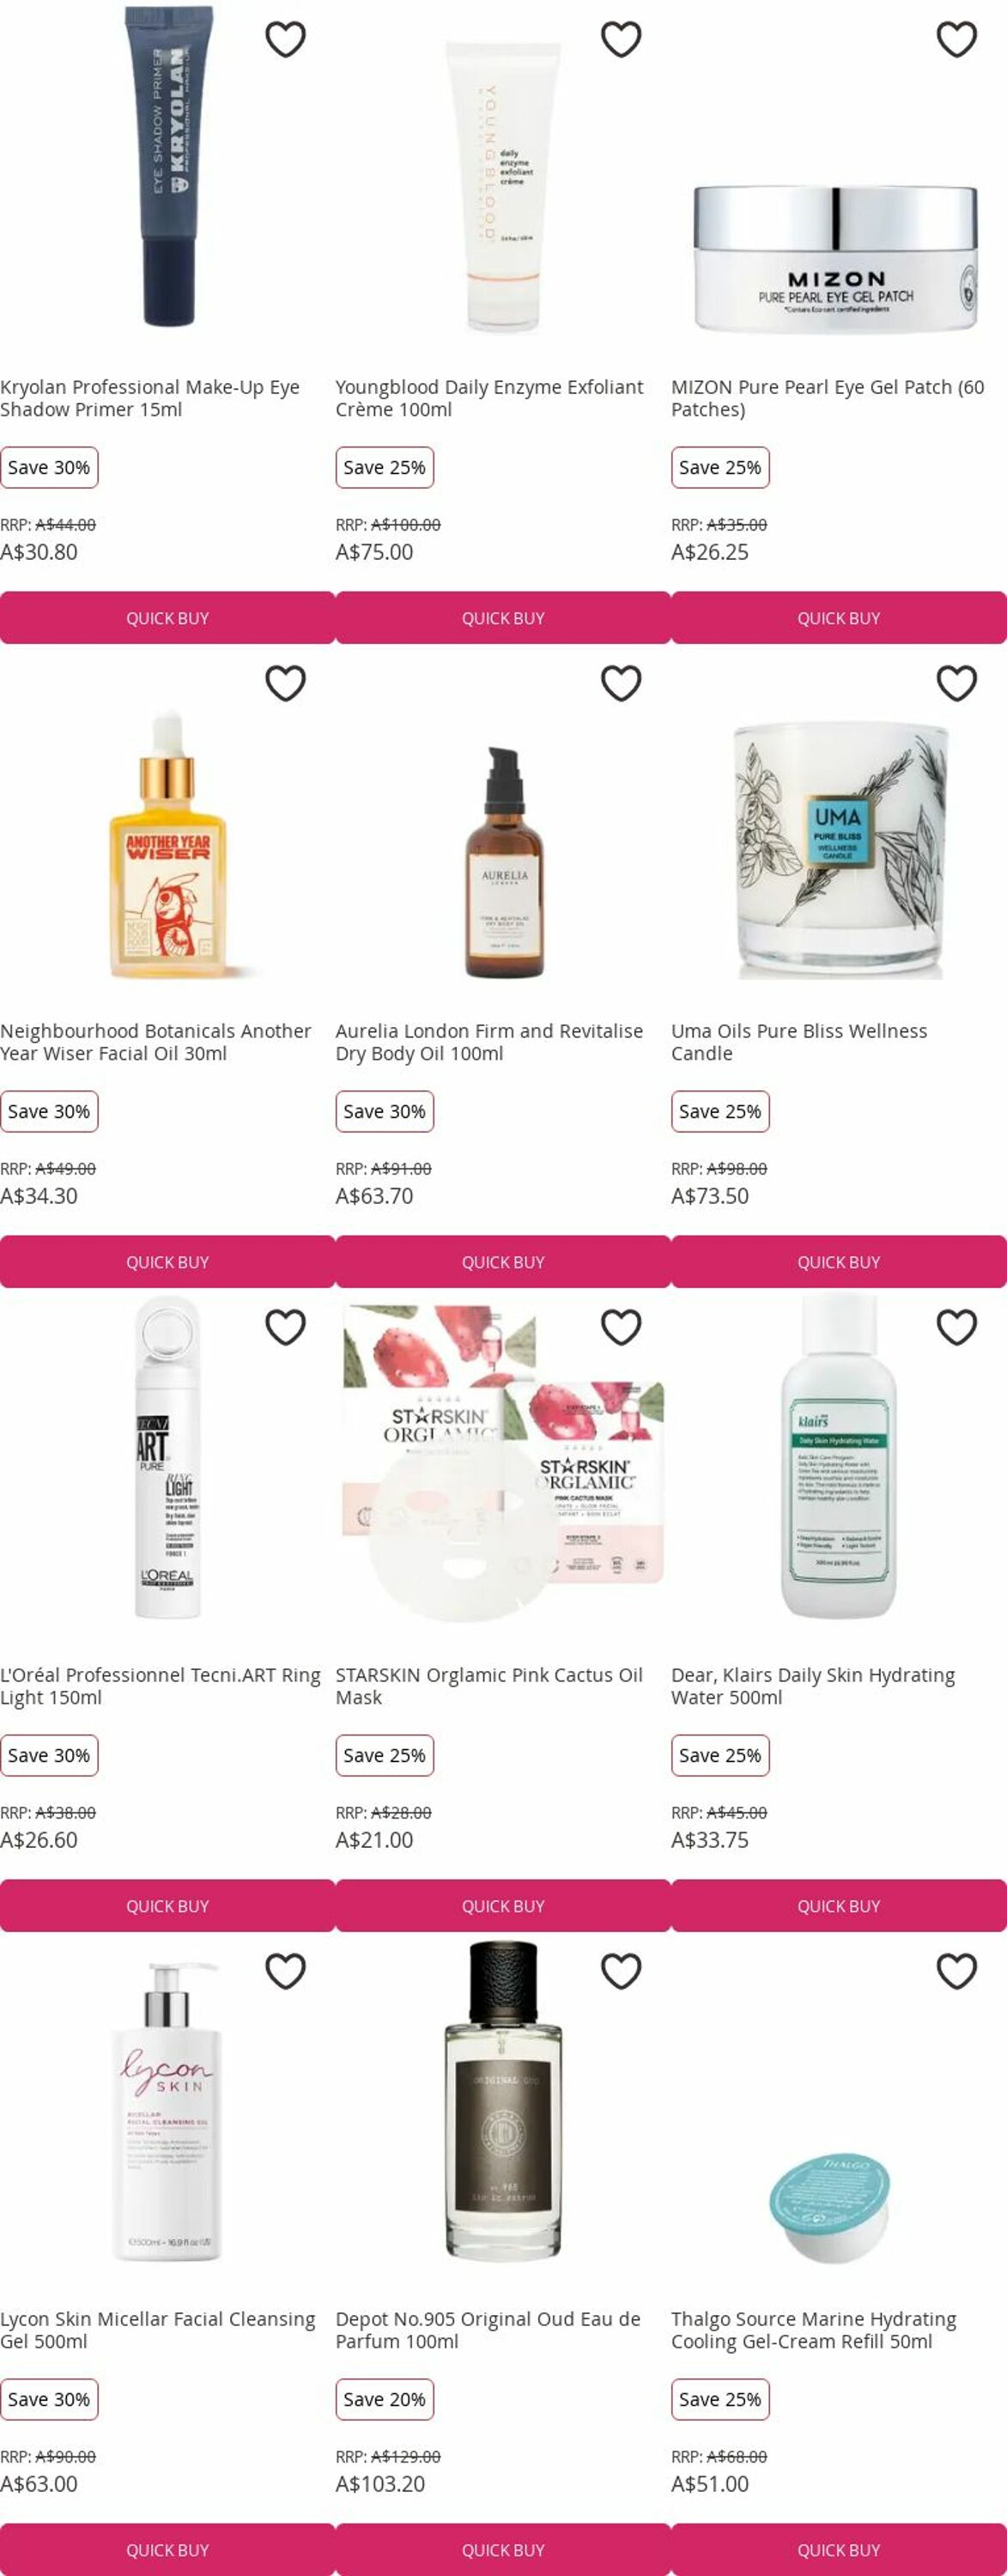Quick buy the Kryolan Eye Shadow Primer
This screenshot has width=1007, height=2576.
[167, 618]
